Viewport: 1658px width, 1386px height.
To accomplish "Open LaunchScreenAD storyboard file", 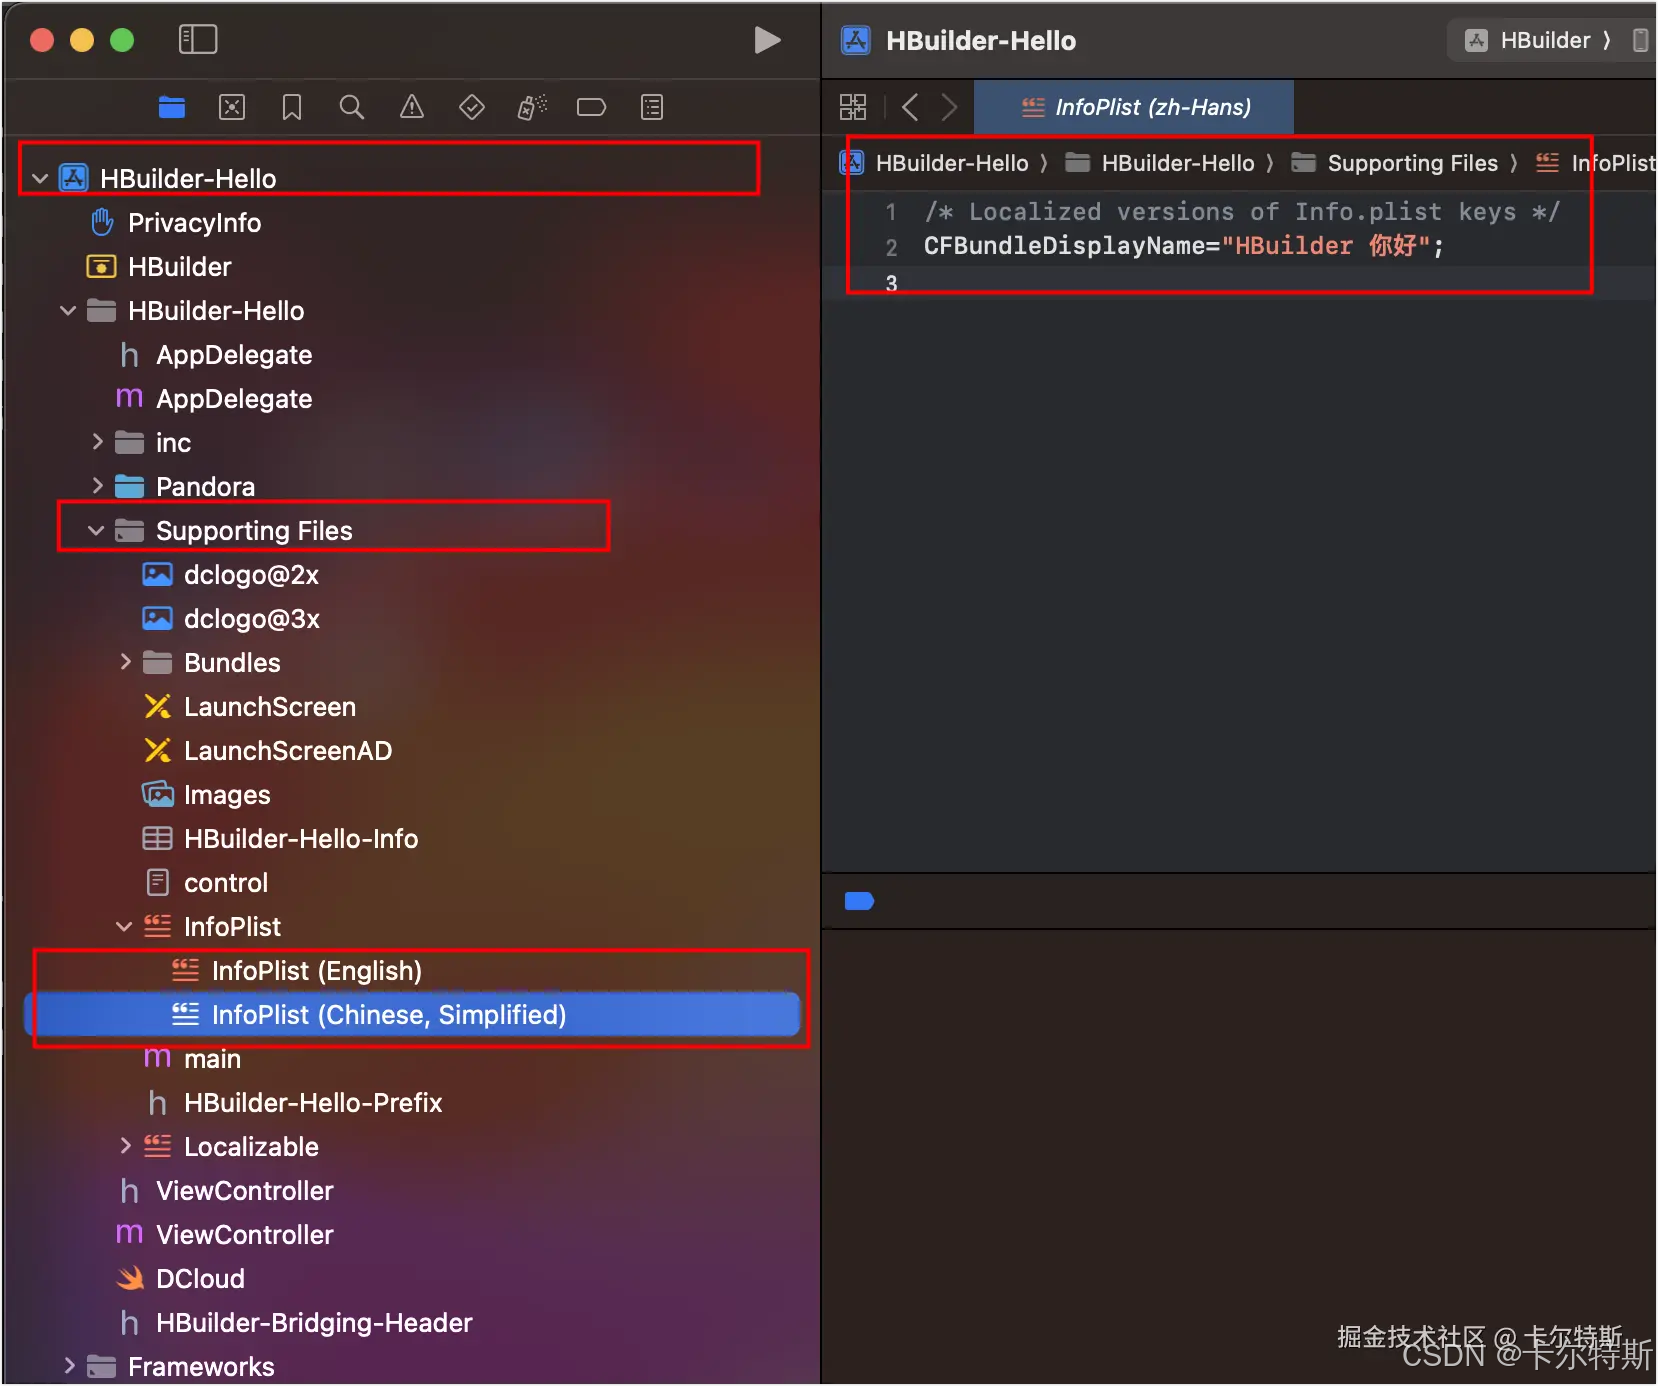I will click(x=288, y=751).
